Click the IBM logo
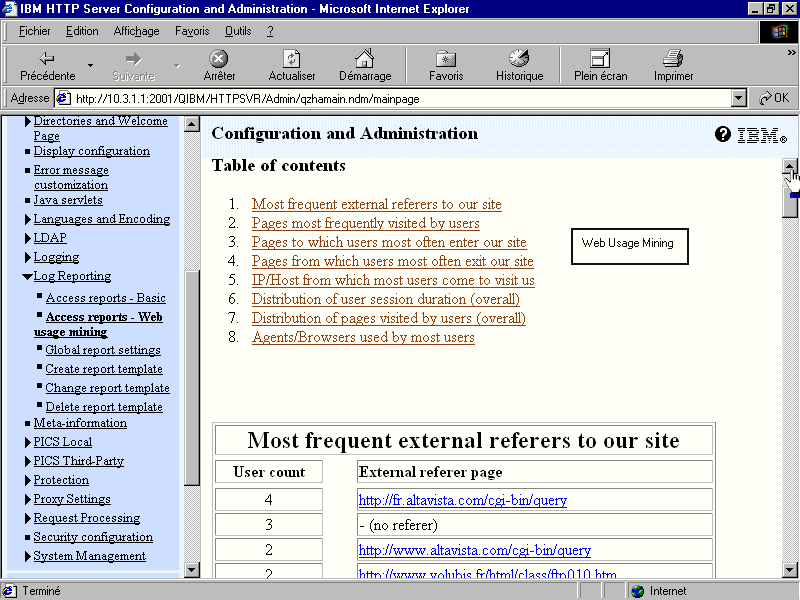 pyautogui.click(x=762, y=135)
